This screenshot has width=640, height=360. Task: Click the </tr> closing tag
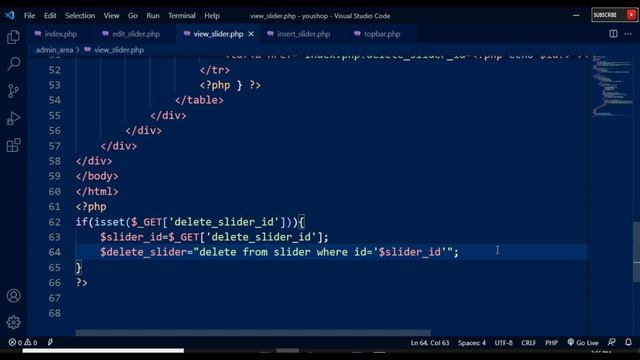point(215,70)
